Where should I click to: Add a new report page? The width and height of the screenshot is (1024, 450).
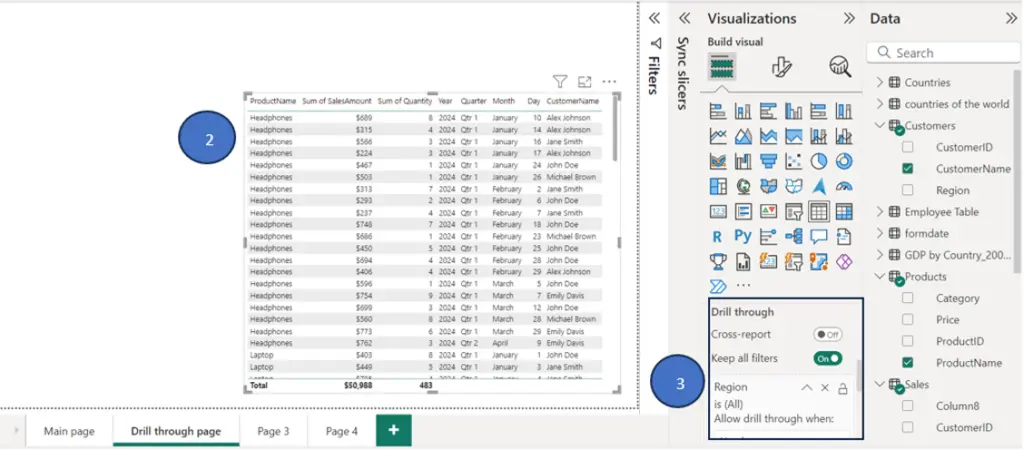tap(393, 430)
